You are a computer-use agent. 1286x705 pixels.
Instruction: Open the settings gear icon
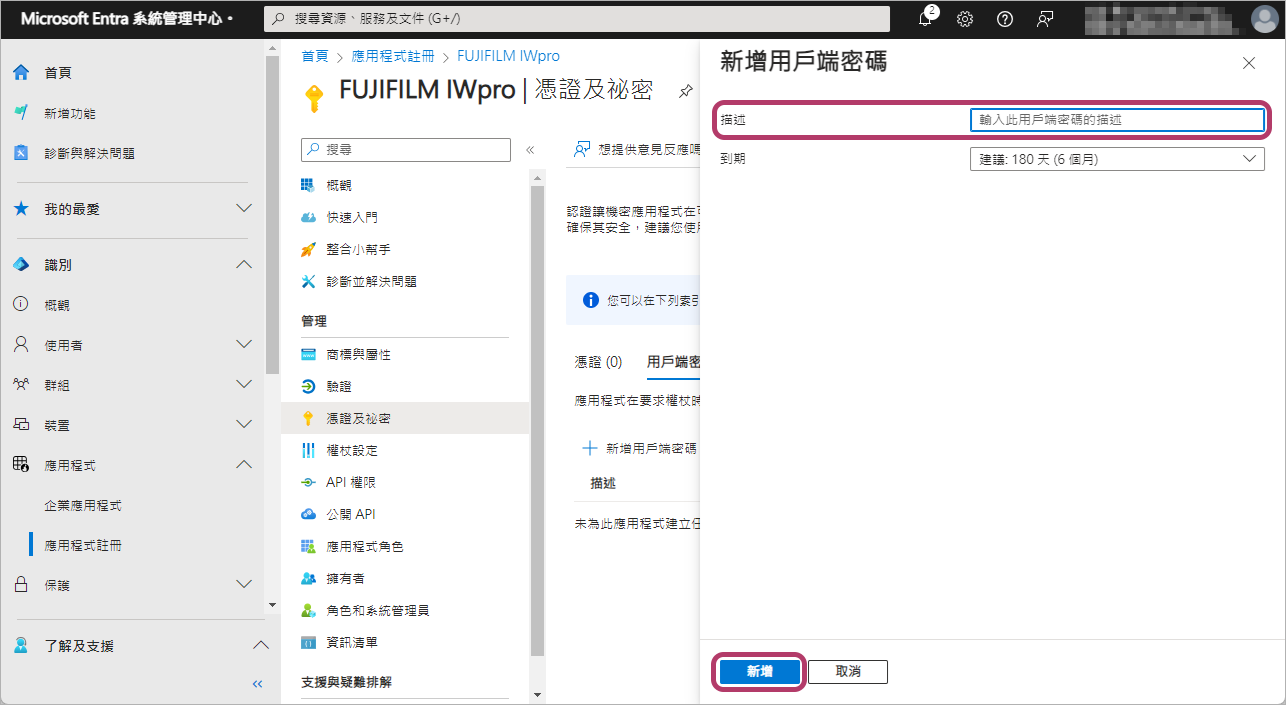tap(965, 19)
